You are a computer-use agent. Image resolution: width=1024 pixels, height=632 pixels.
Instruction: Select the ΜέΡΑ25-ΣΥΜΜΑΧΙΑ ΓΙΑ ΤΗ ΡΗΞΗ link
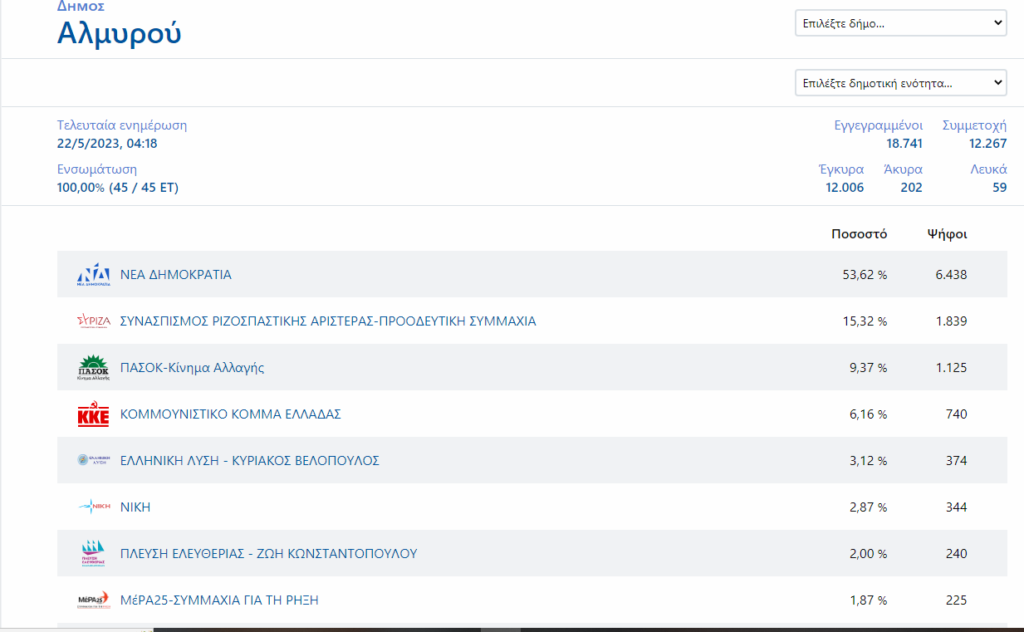(x=219, y=600)
